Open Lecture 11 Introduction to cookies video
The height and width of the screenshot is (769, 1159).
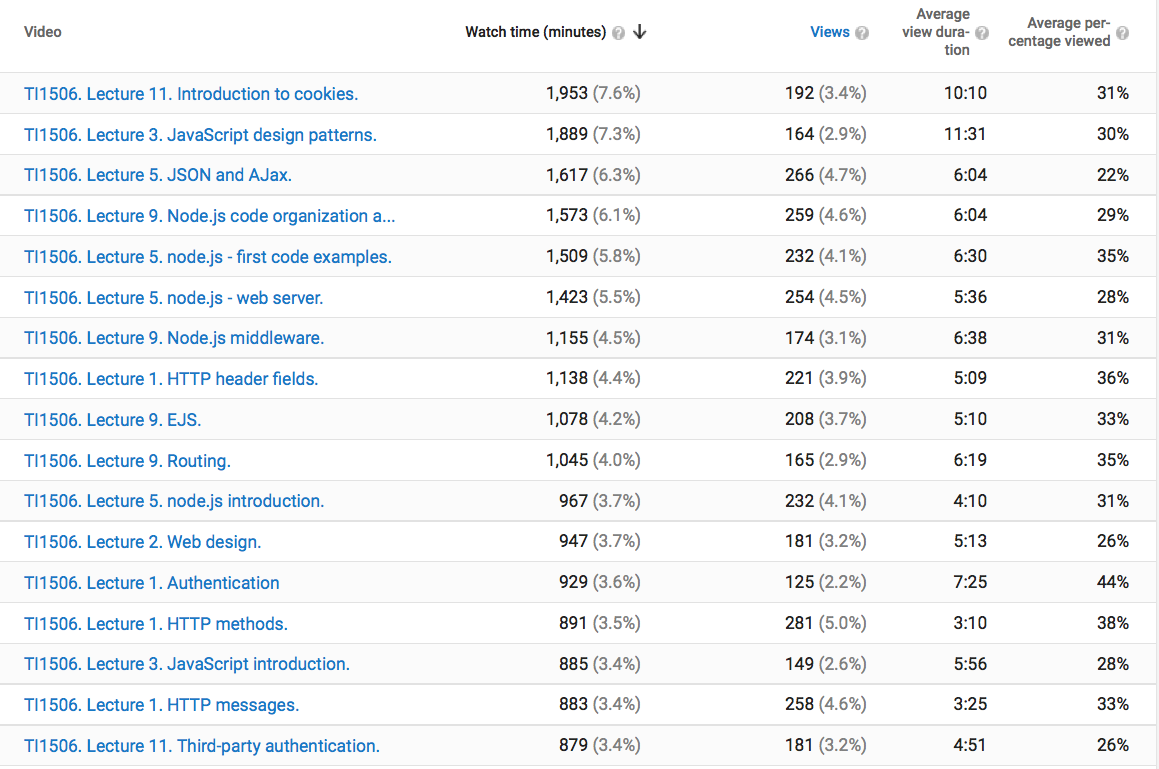pyautogui.click(x=191, y=94)
